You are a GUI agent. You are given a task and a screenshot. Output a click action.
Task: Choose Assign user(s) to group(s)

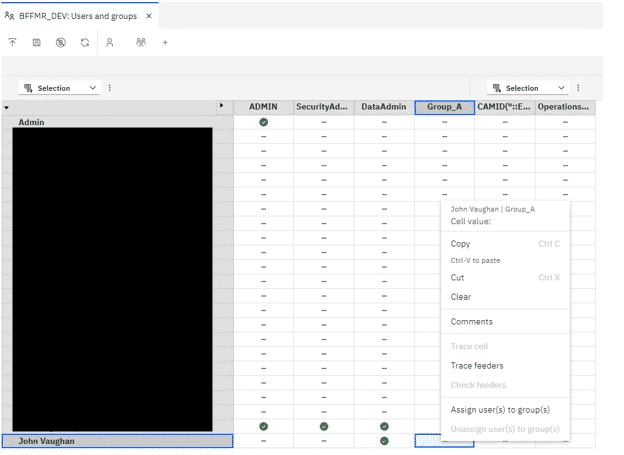pos(500,410)
